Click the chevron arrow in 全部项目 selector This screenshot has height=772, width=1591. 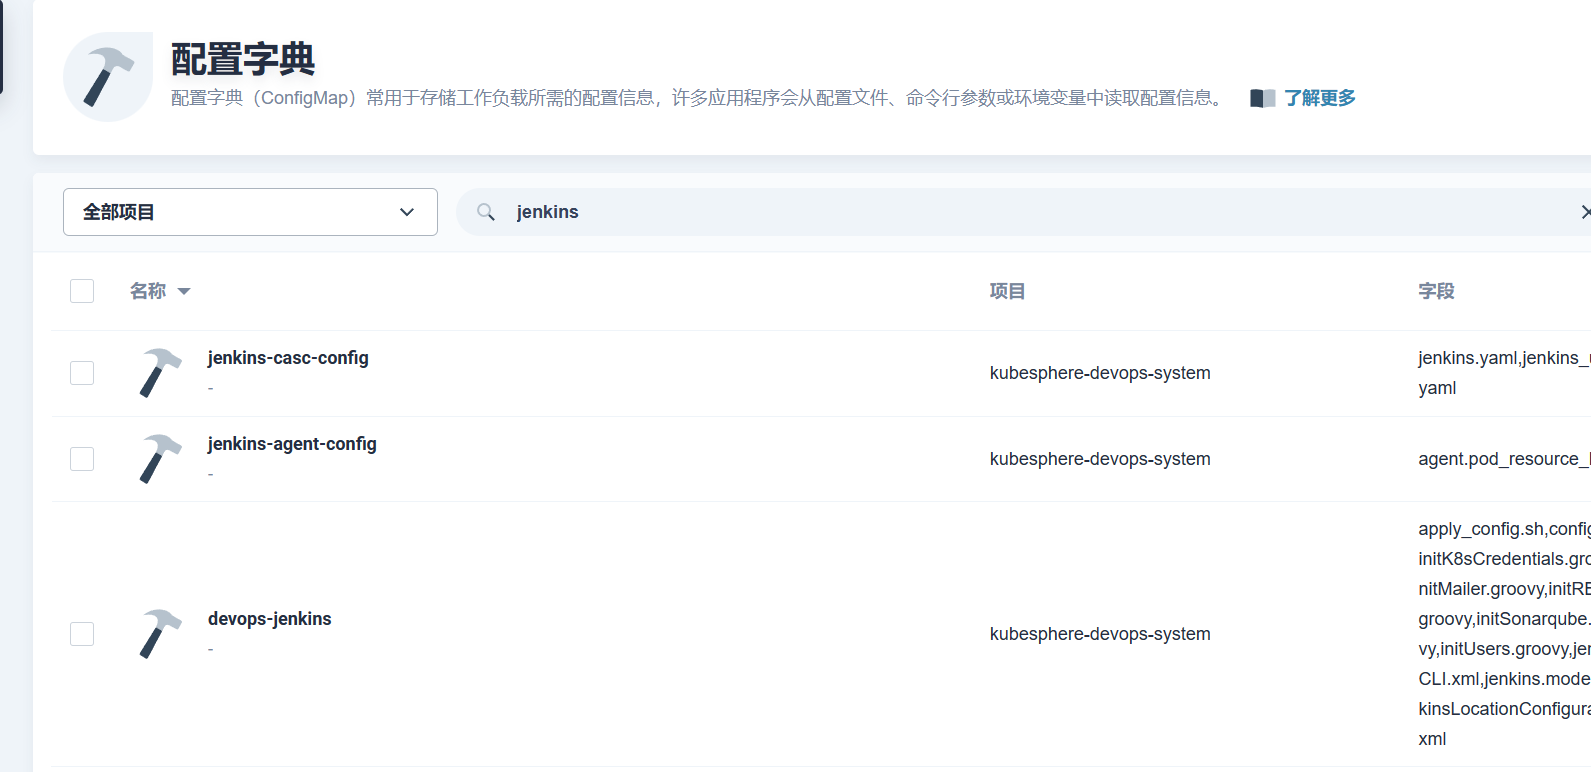click(x=407, y=212)
